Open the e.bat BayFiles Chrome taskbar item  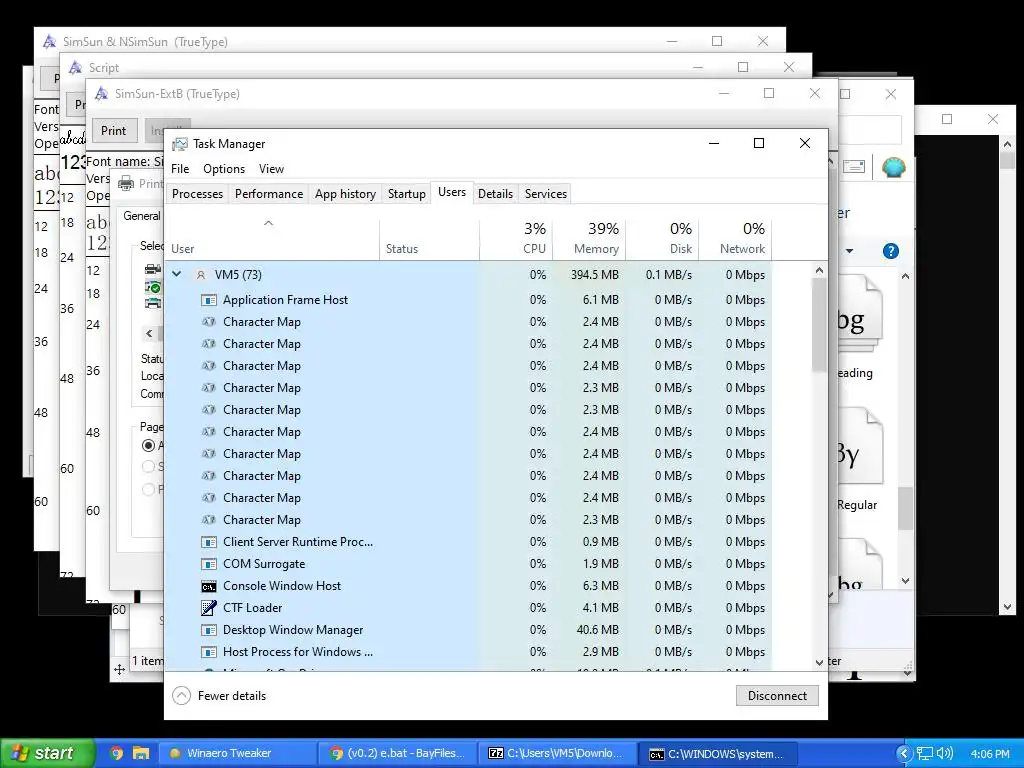pos(397,753)
